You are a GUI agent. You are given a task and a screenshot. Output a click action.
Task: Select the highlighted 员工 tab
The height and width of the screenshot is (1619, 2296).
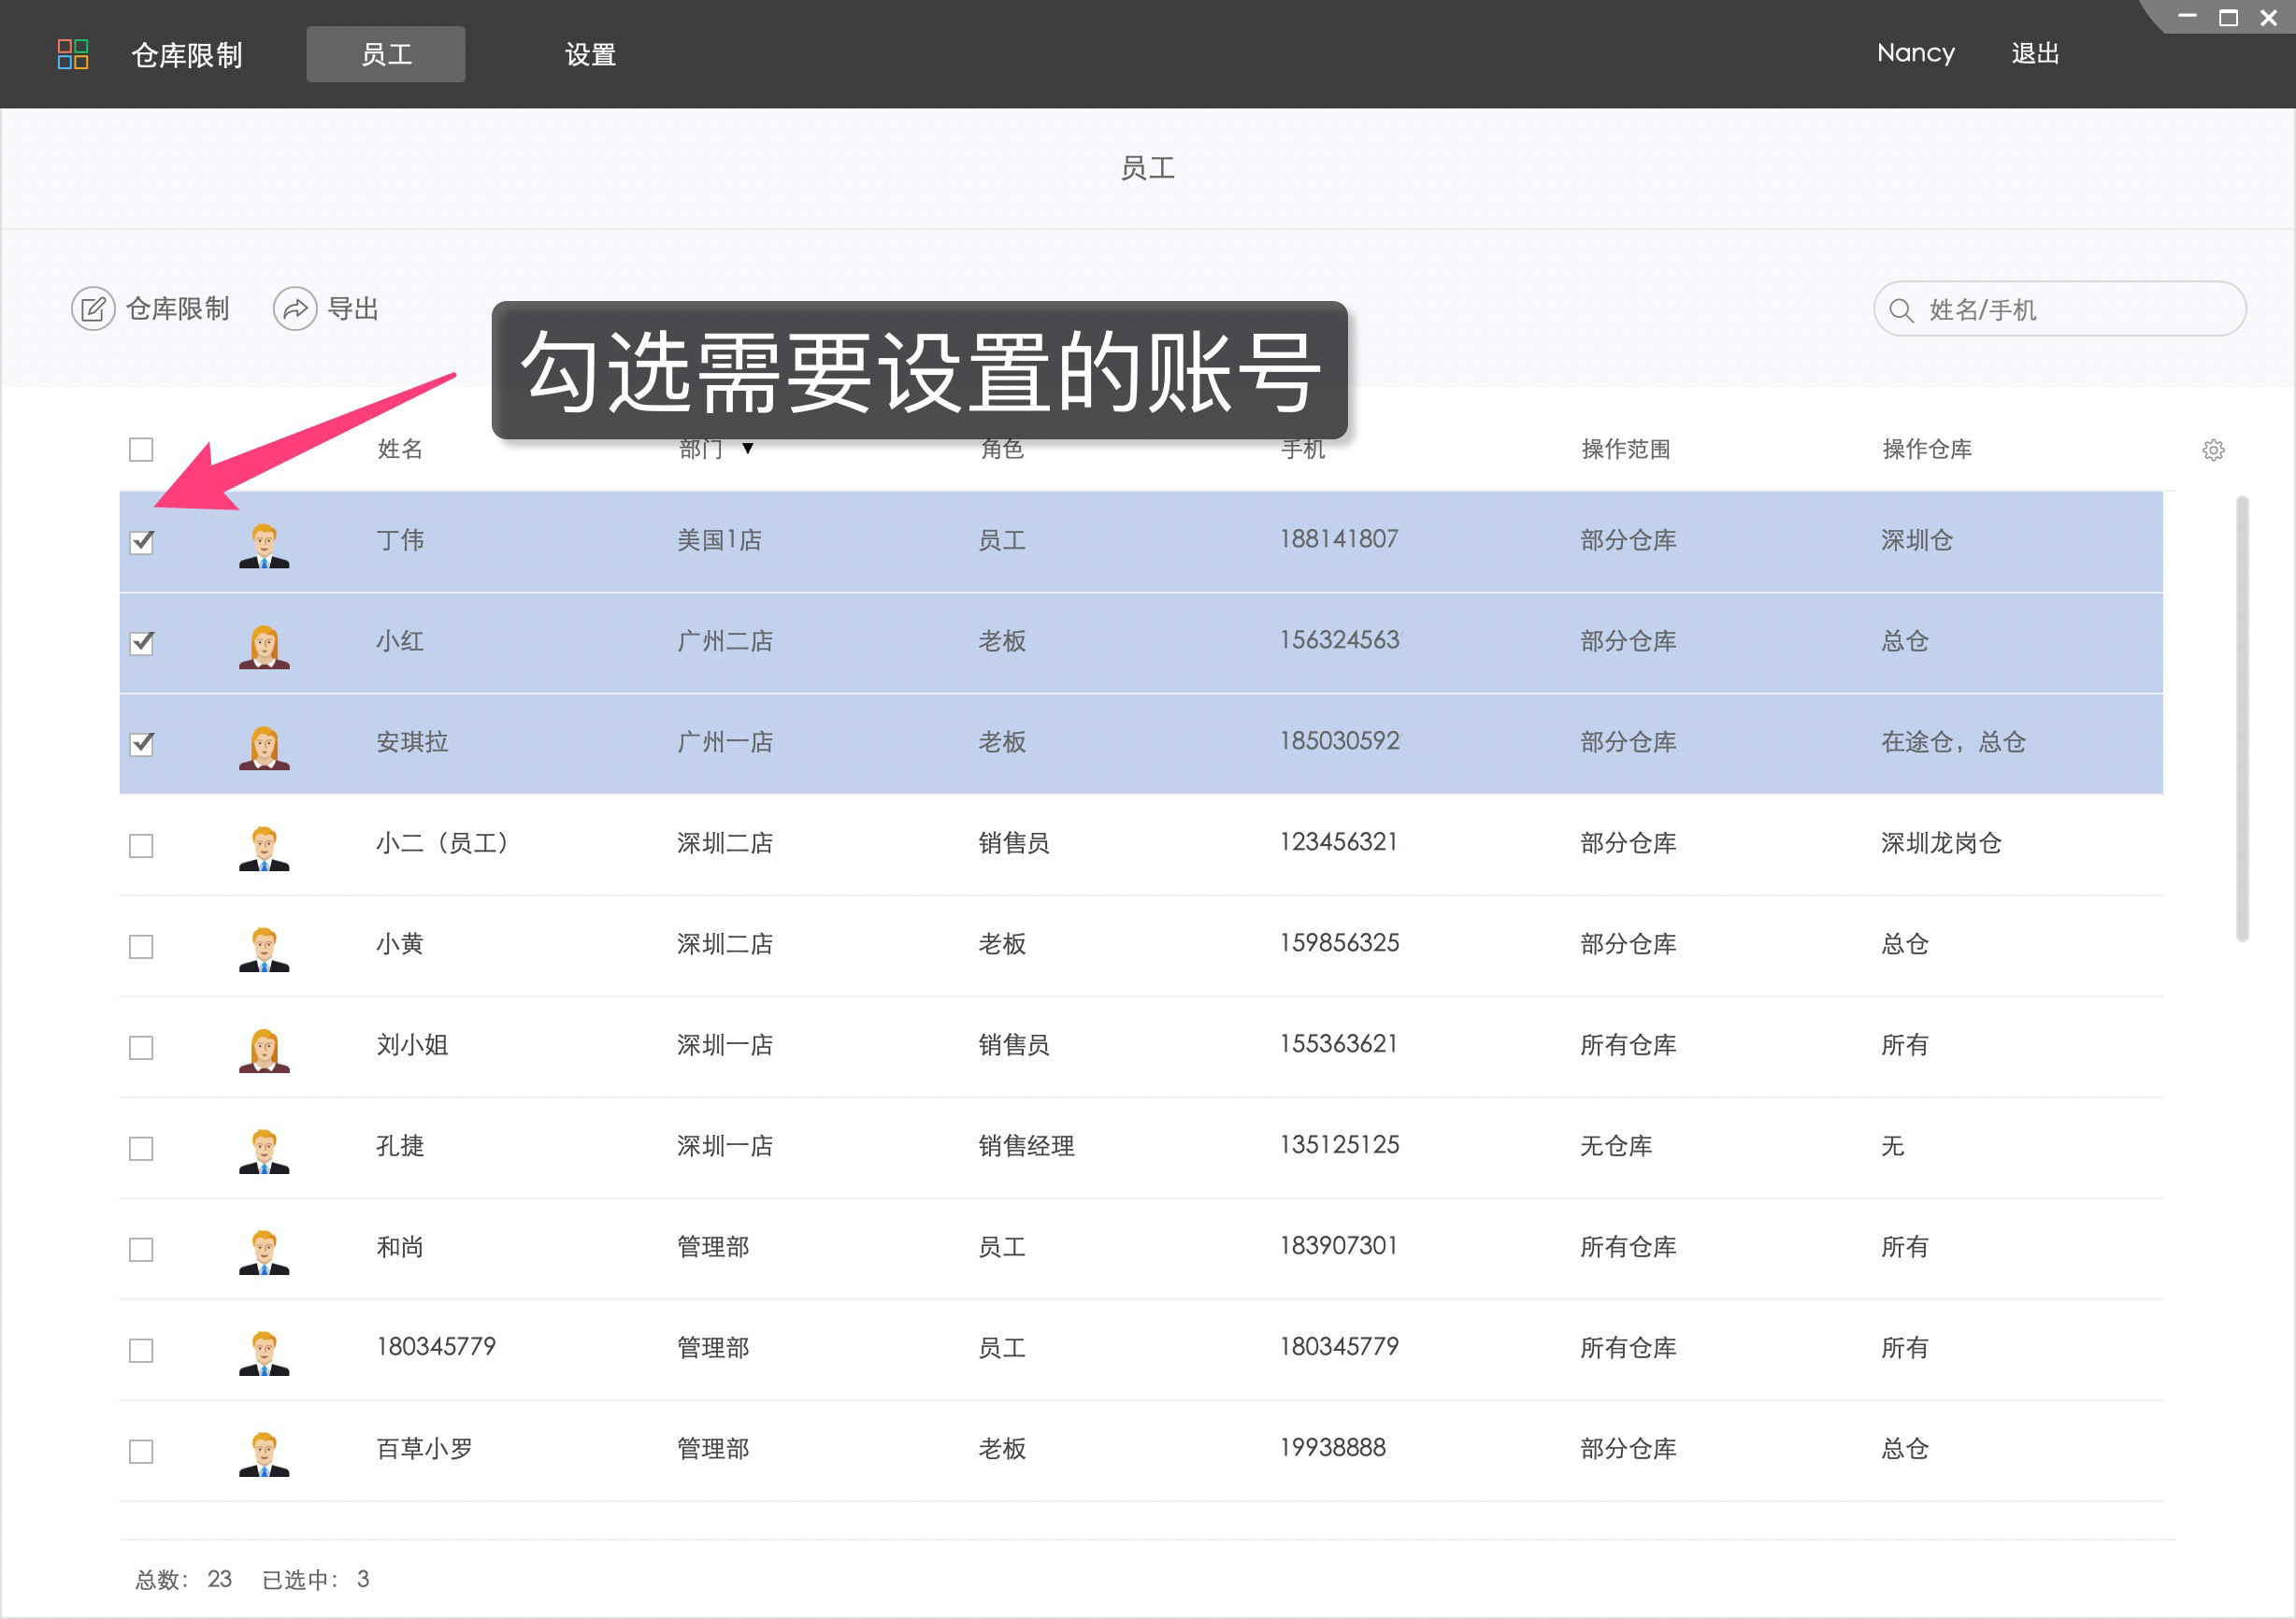(386, 54)
